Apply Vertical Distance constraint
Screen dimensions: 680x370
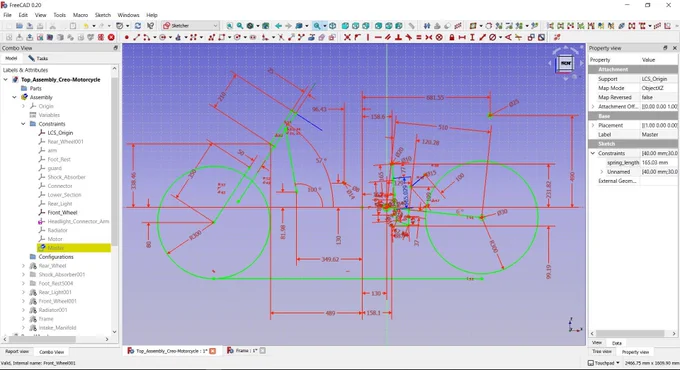point(472,37)
